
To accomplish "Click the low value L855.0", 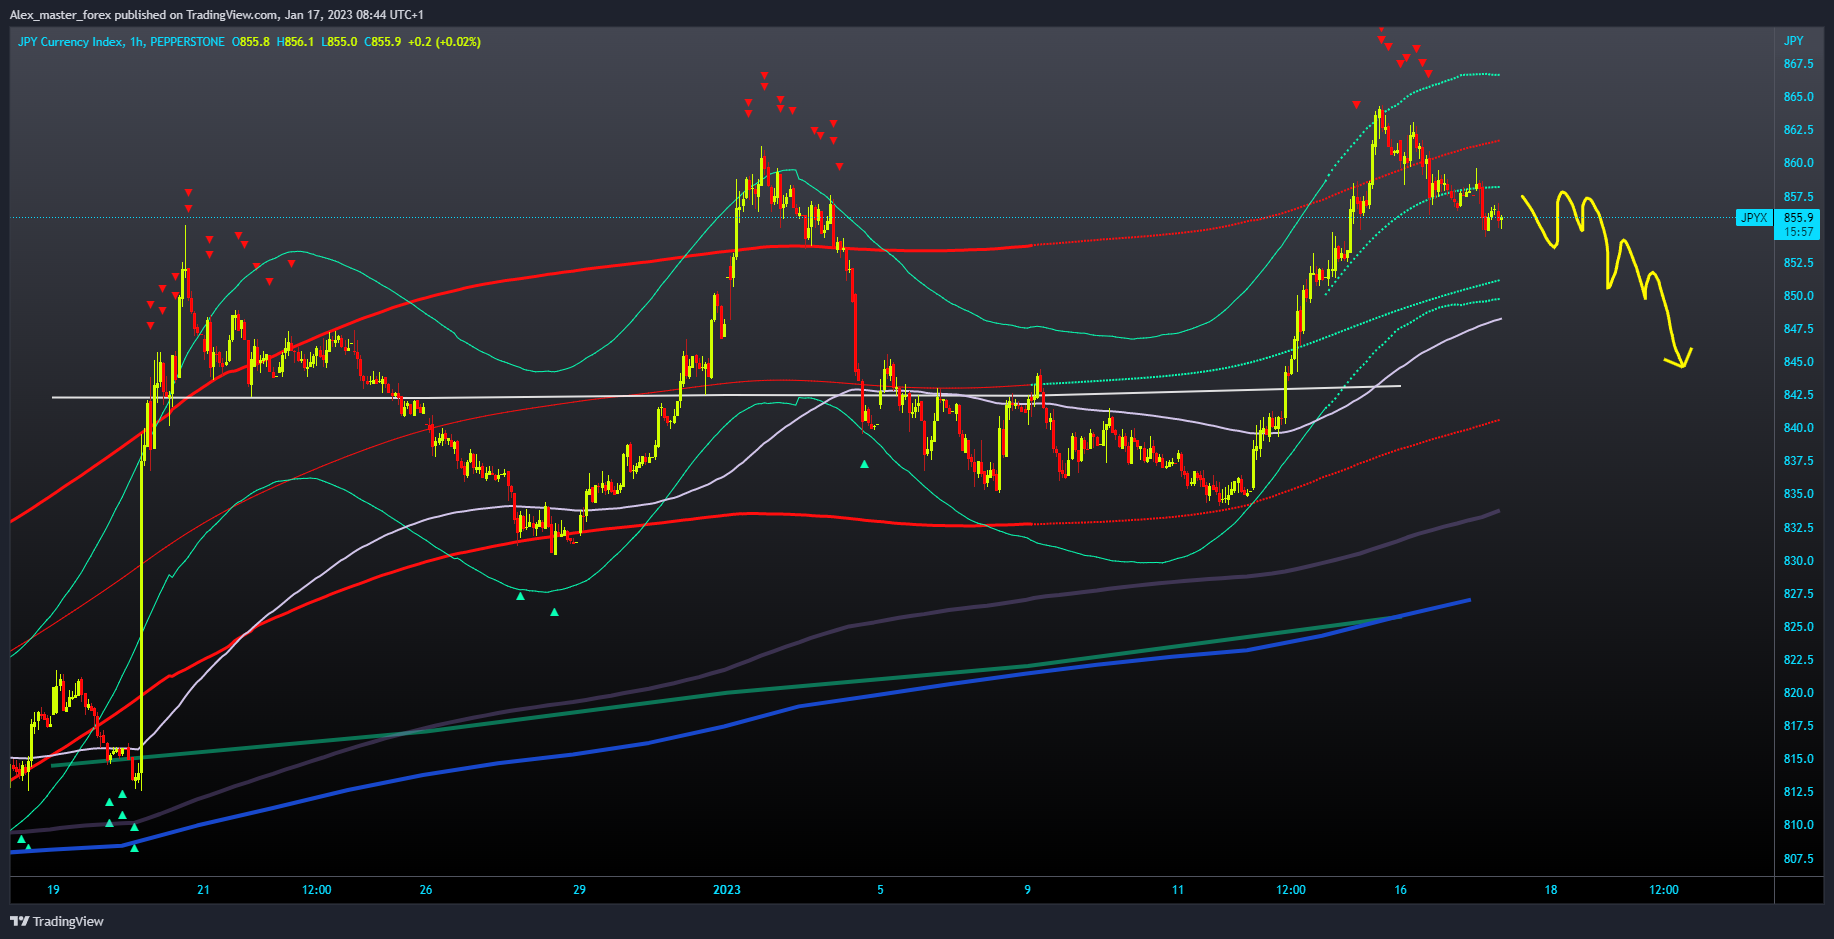I will coord(339,42).
